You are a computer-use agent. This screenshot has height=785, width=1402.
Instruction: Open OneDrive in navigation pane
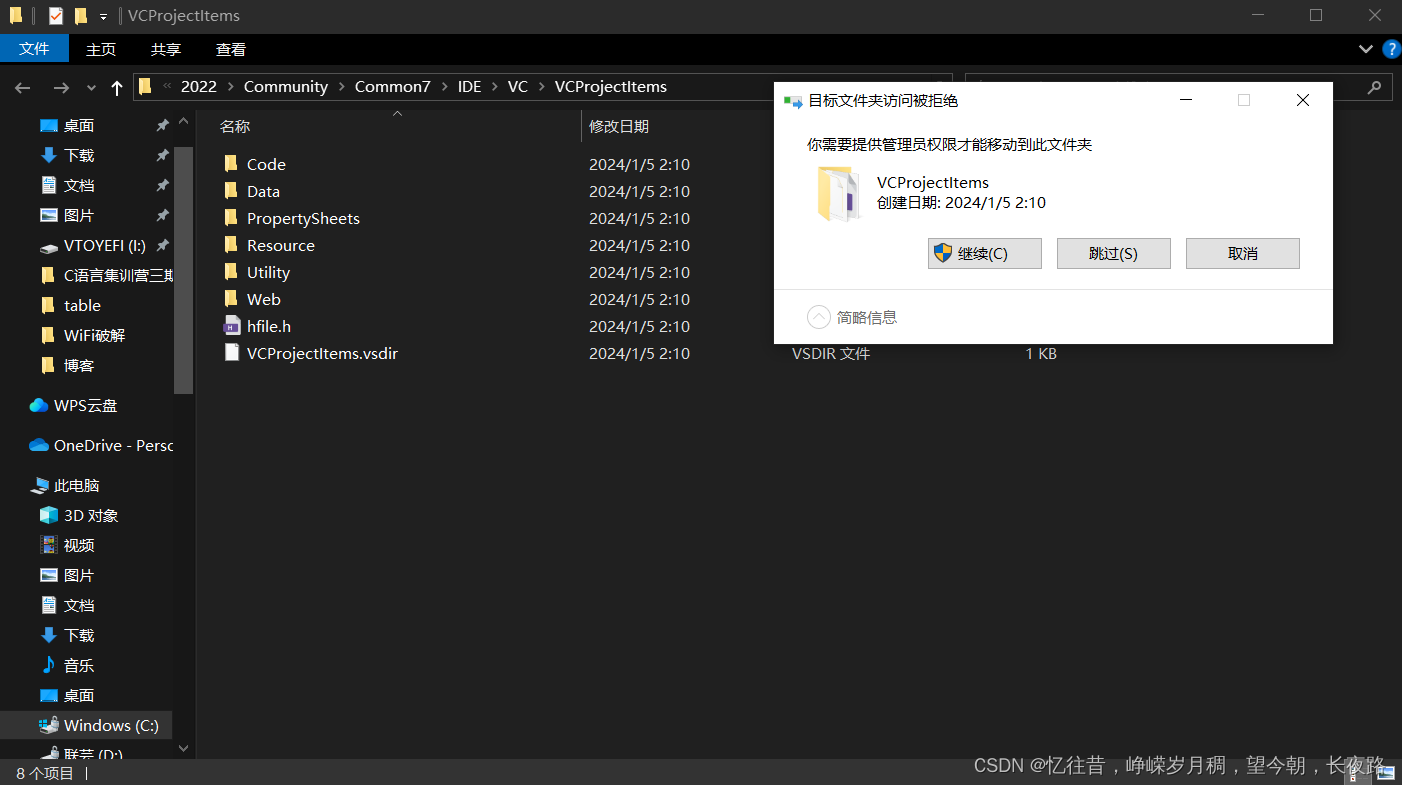coord(102,445)
